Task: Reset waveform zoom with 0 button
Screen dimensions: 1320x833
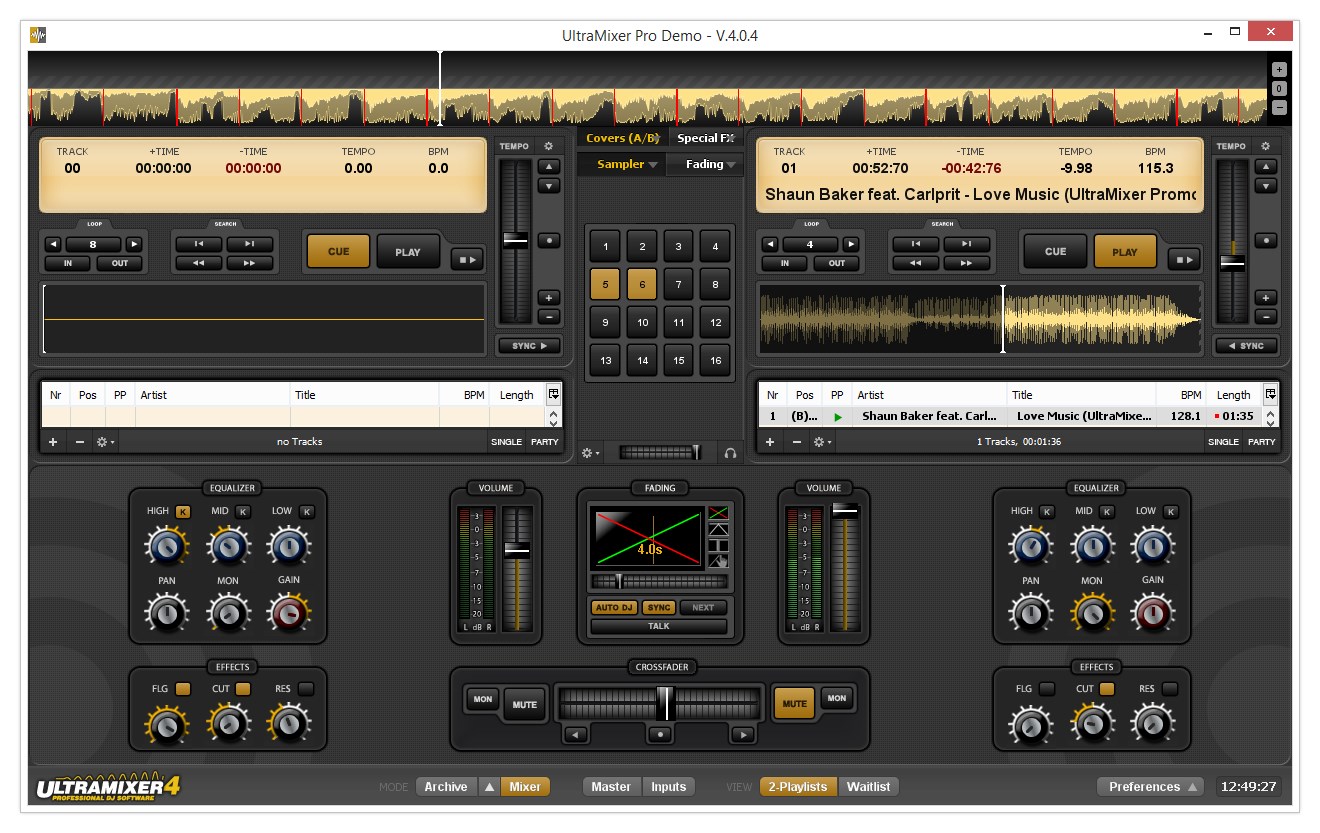Action: click(x=1279, y=89)
